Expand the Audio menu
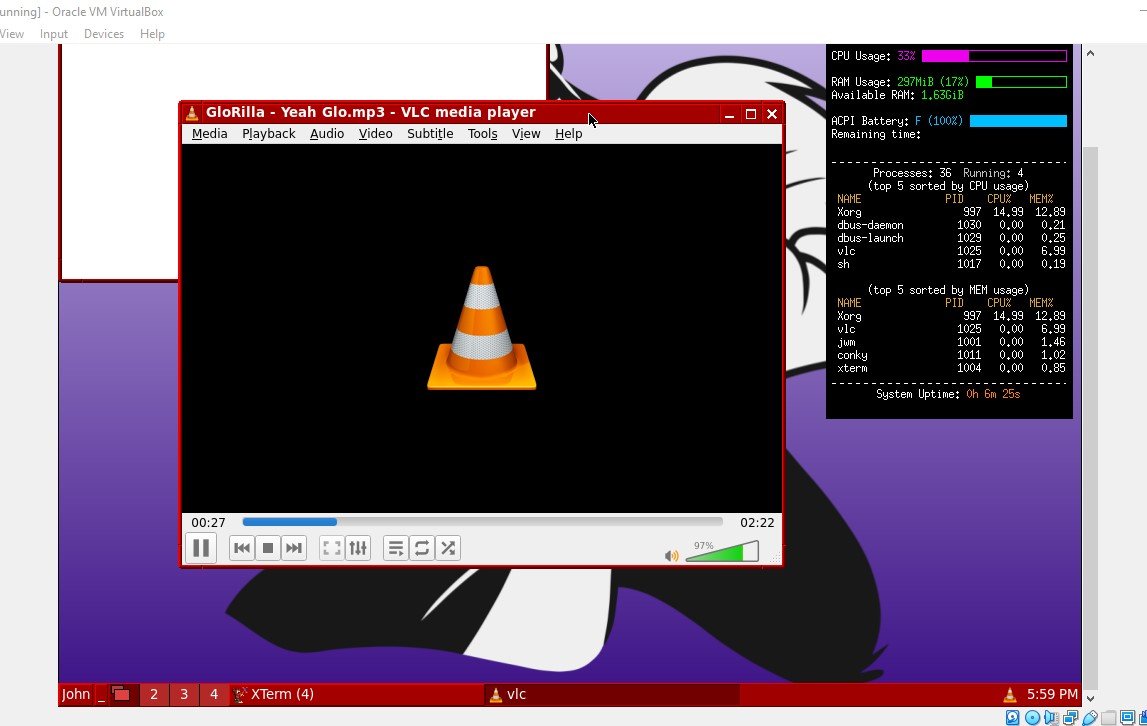The height and width of the screenshot is (726, 1147). [326, 134]
